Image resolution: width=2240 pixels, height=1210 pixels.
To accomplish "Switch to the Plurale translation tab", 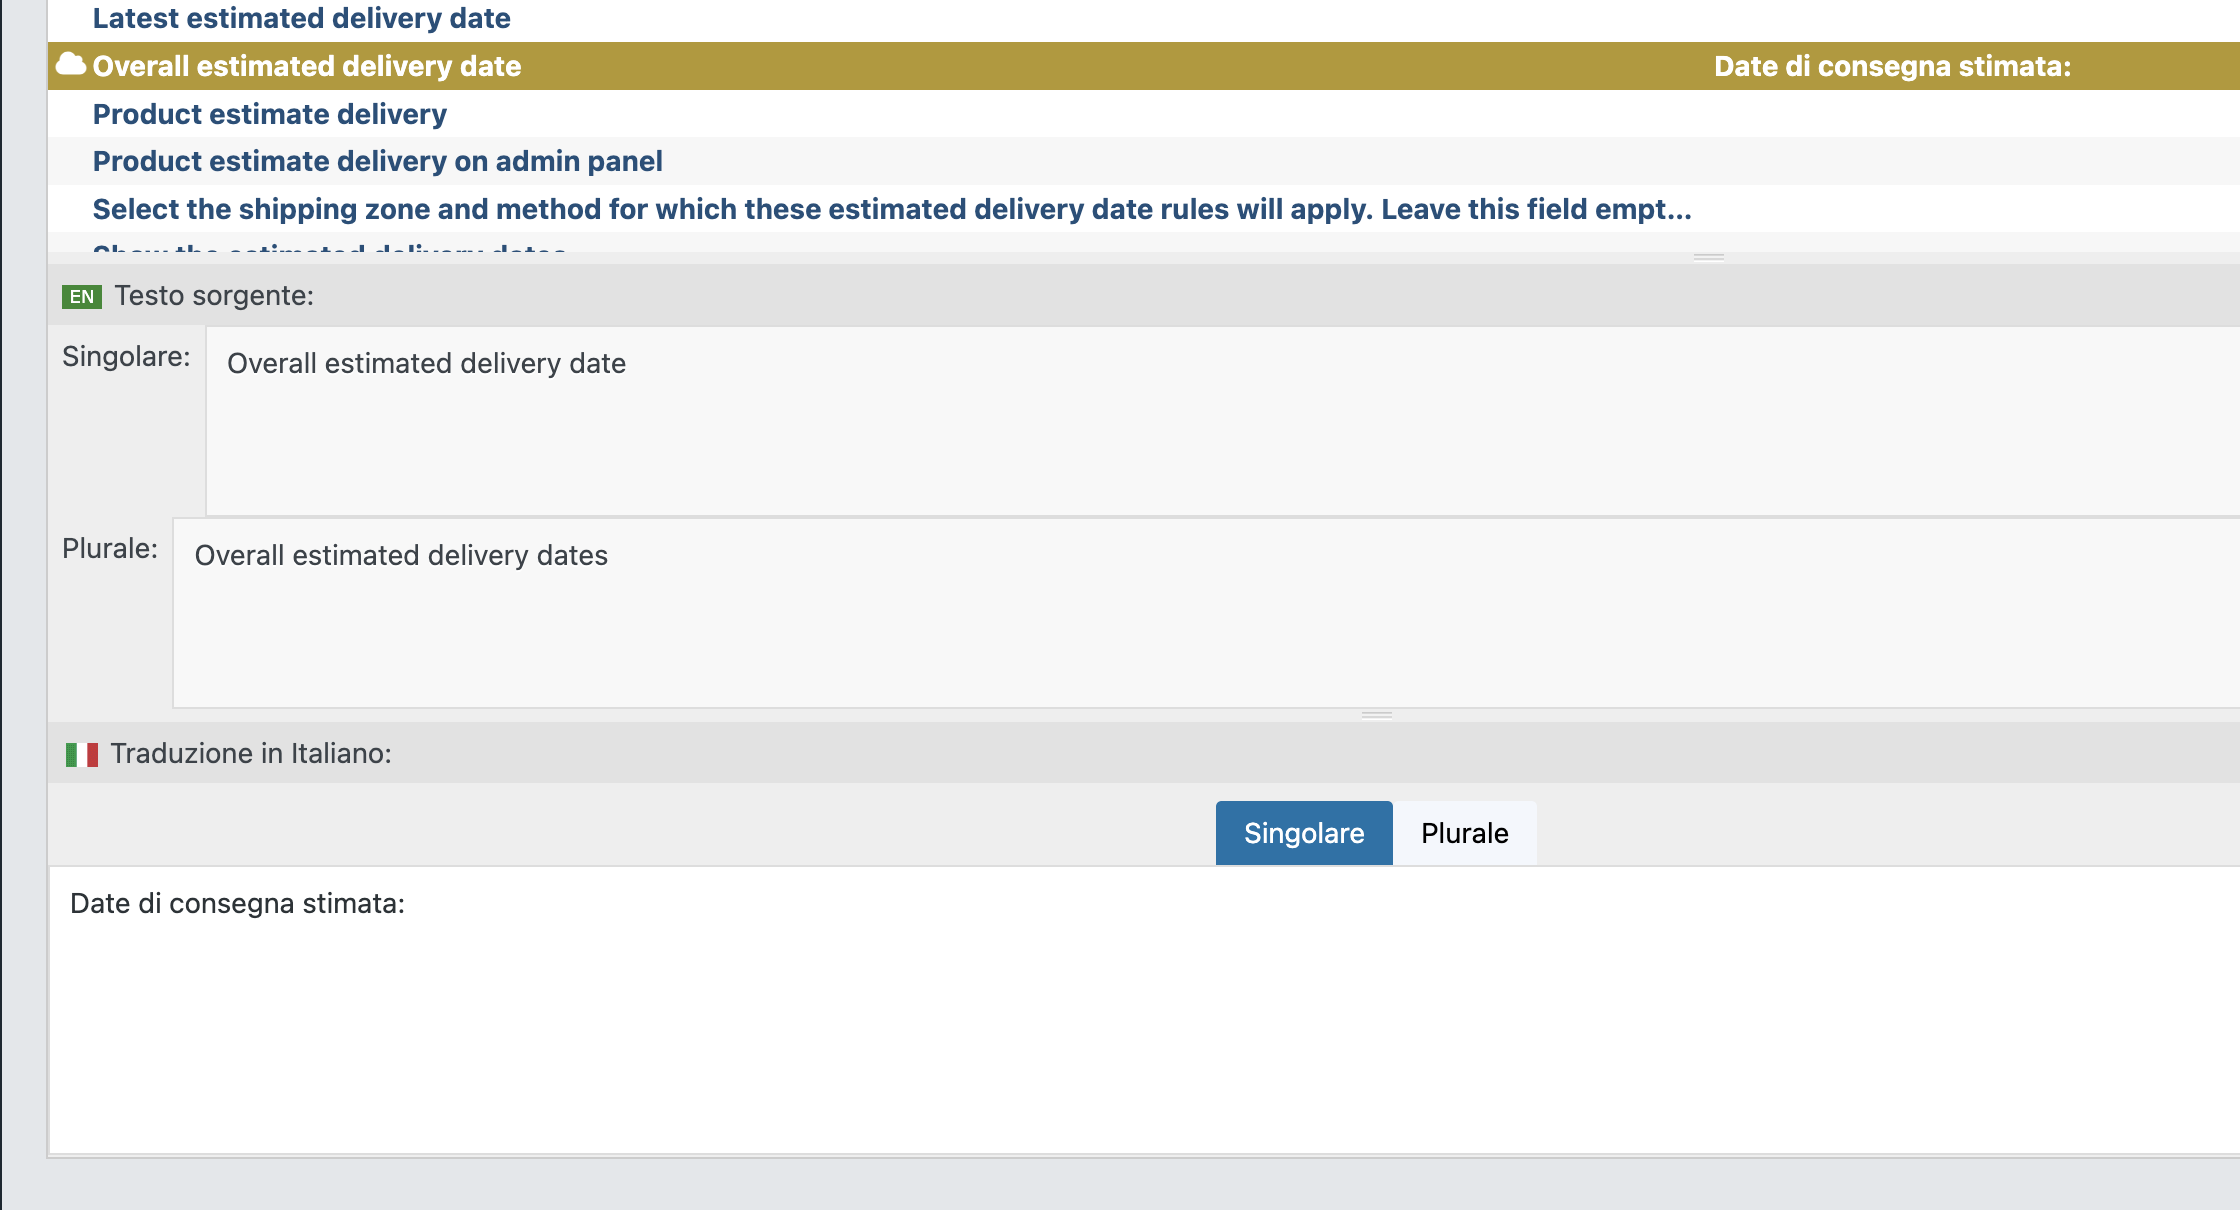I will [1464, 833].
